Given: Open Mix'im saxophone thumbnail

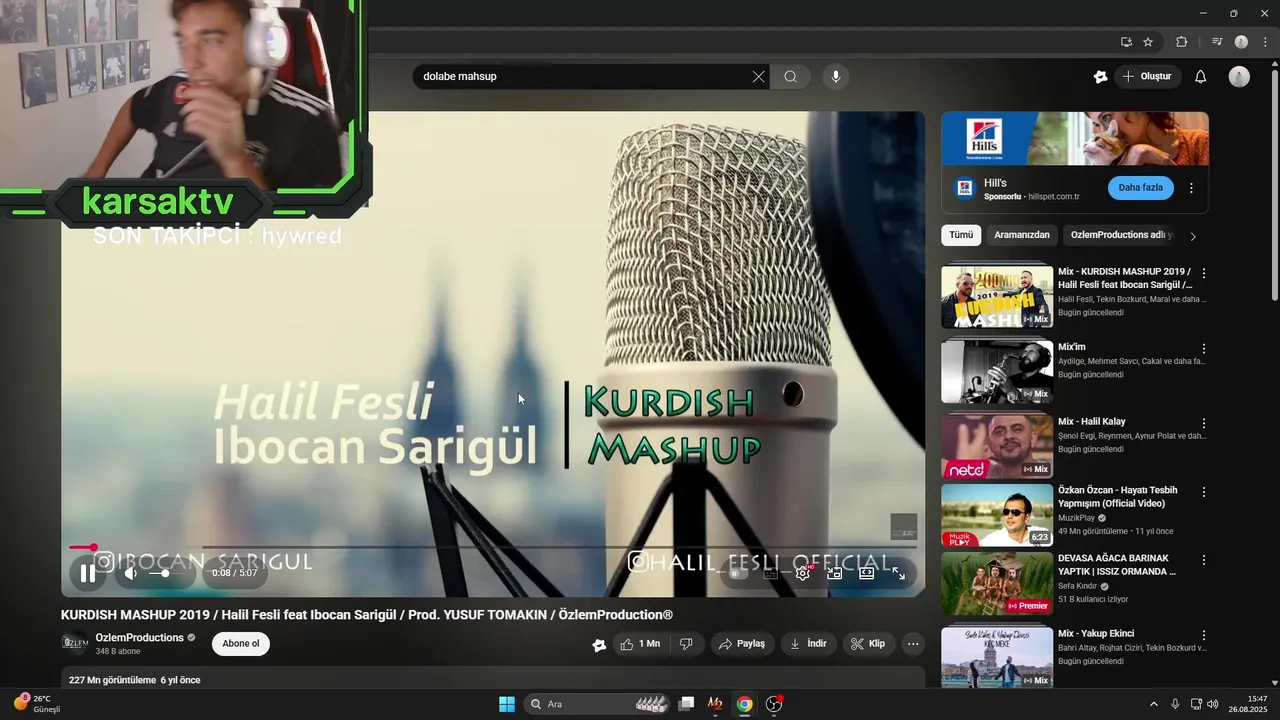Looking at the screenshot, I should click(x=997, y=371).
